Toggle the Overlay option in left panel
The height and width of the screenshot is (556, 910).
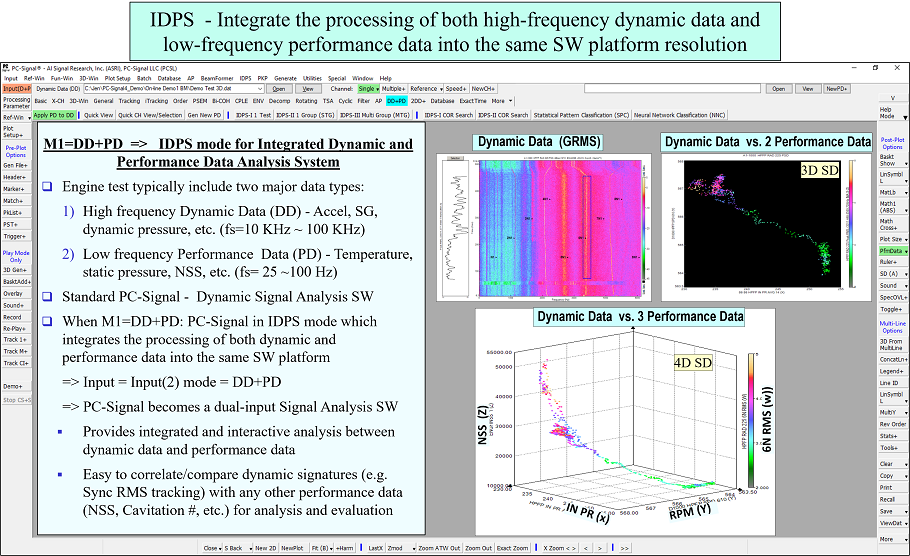pyautogui.click(x=13, y=294)
